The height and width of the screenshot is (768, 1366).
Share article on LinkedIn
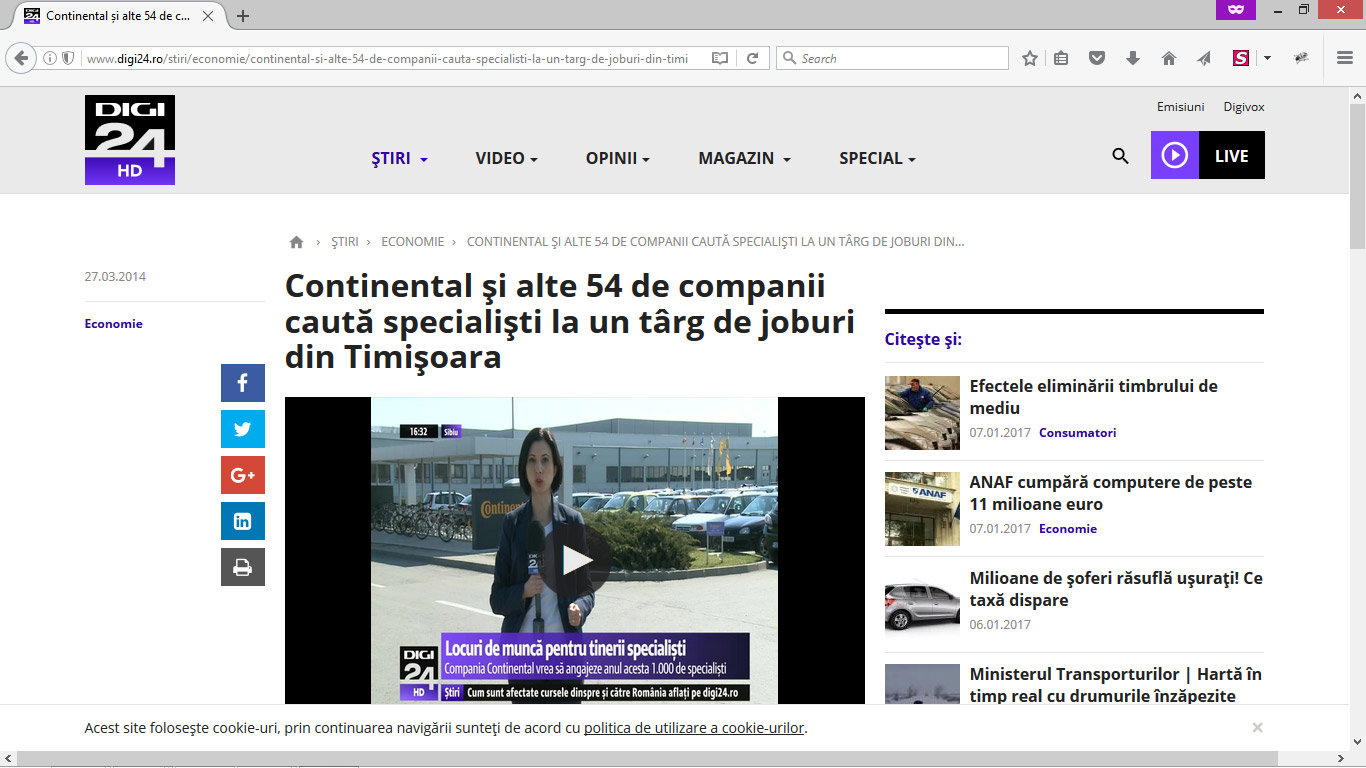tap(243, 521)
